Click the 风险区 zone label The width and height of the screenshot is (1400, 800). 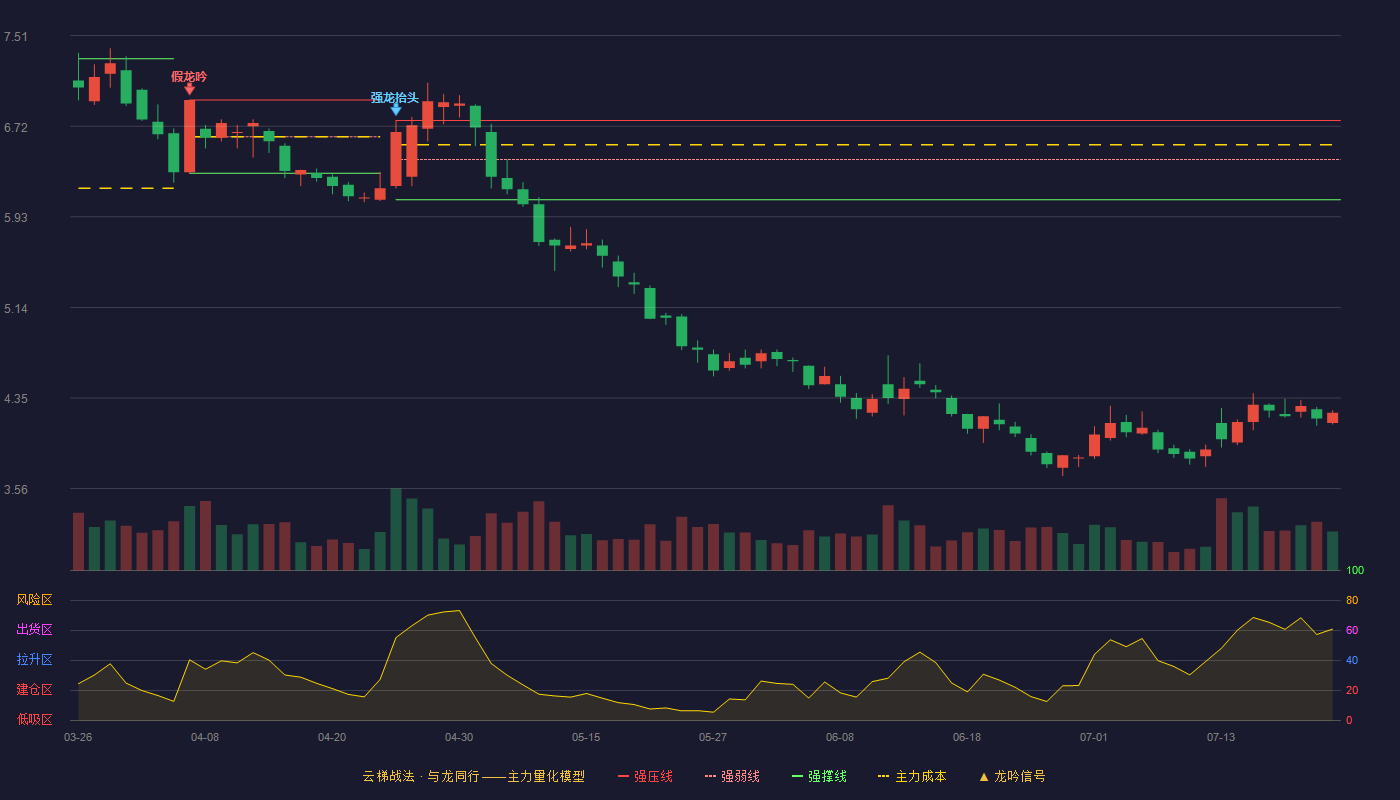pyautogui.click(x=35, y=600)
